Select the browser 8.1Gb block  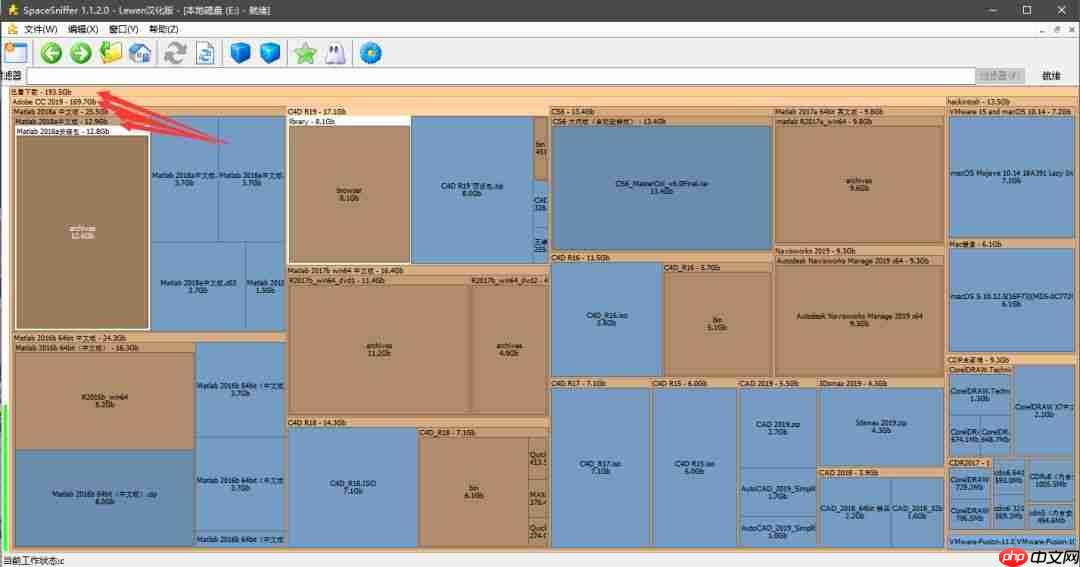coord(349,194)
